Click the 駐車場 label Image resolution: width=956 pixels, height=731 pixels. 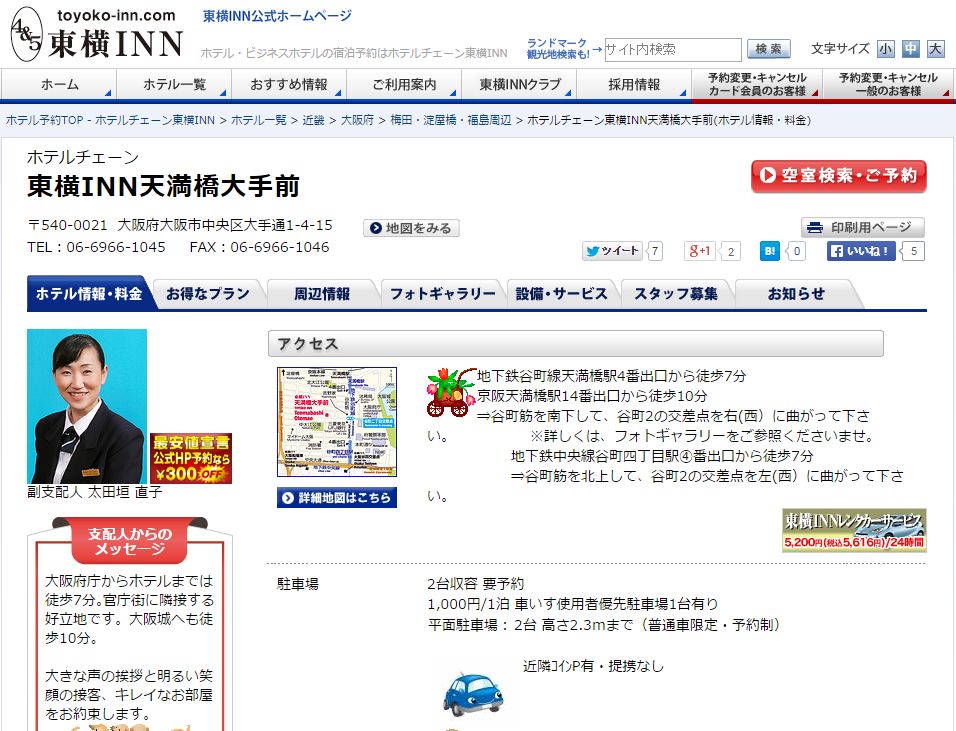coord(298,584)
